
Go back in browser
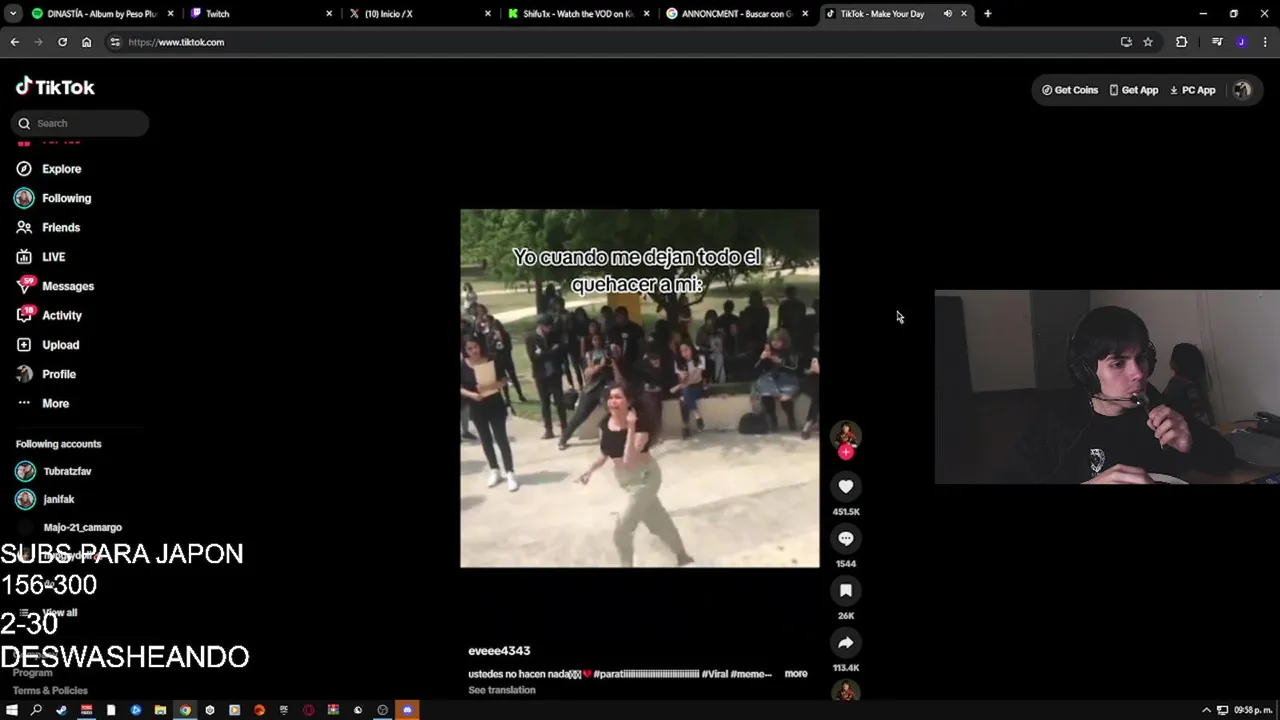pyautogui.click(x=15, y=42)
